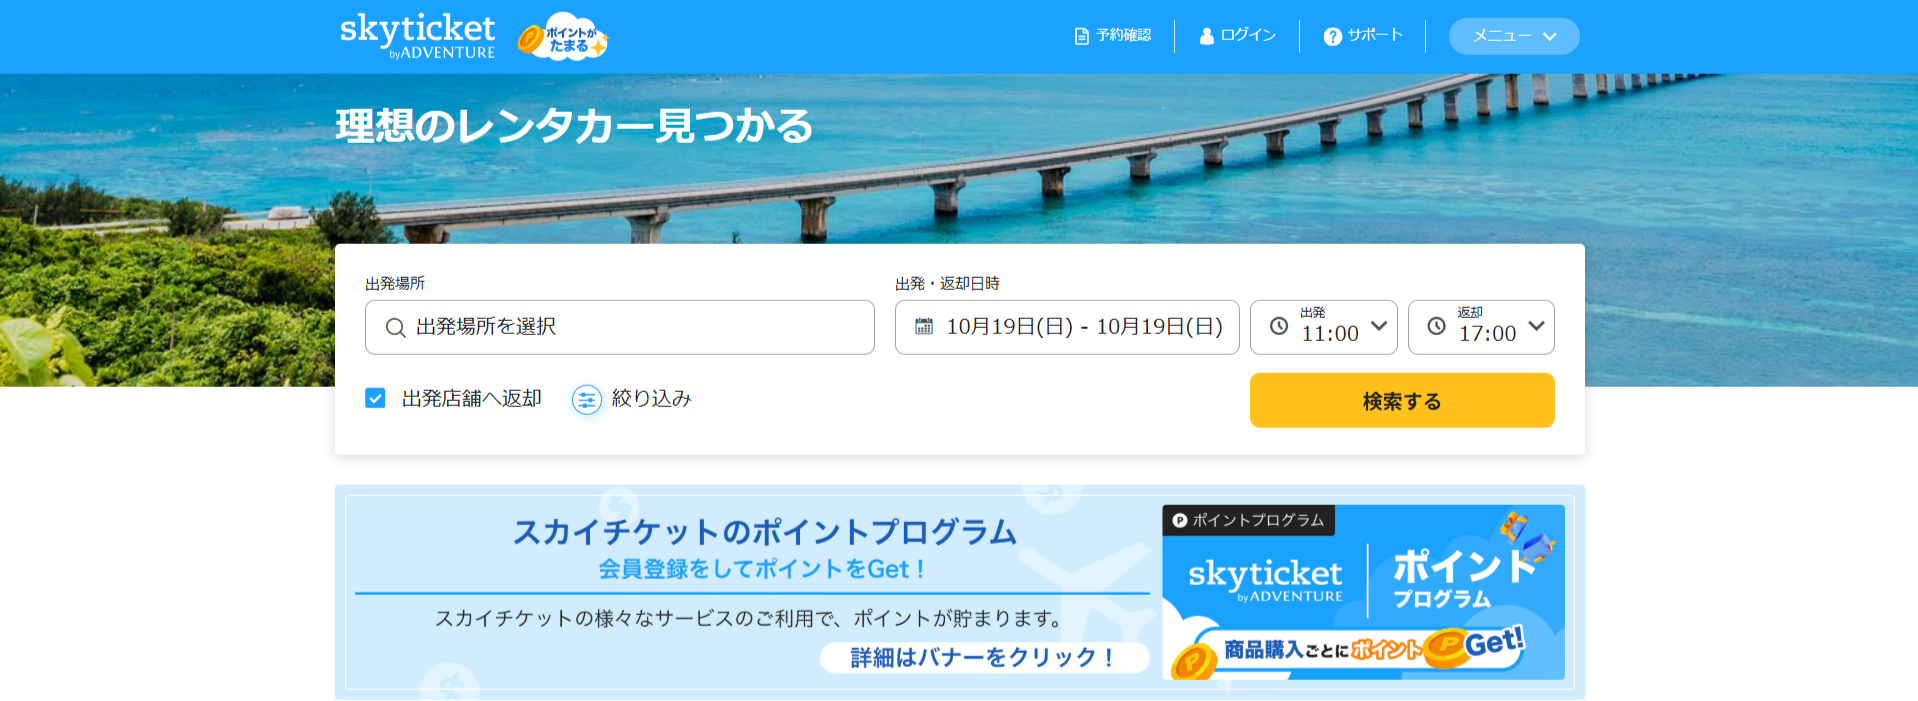Image resolution: width=1918 pixels, height=701 pixels.
Task: Click the magnifier icon in departure field
Action: [x=395, y=328]
